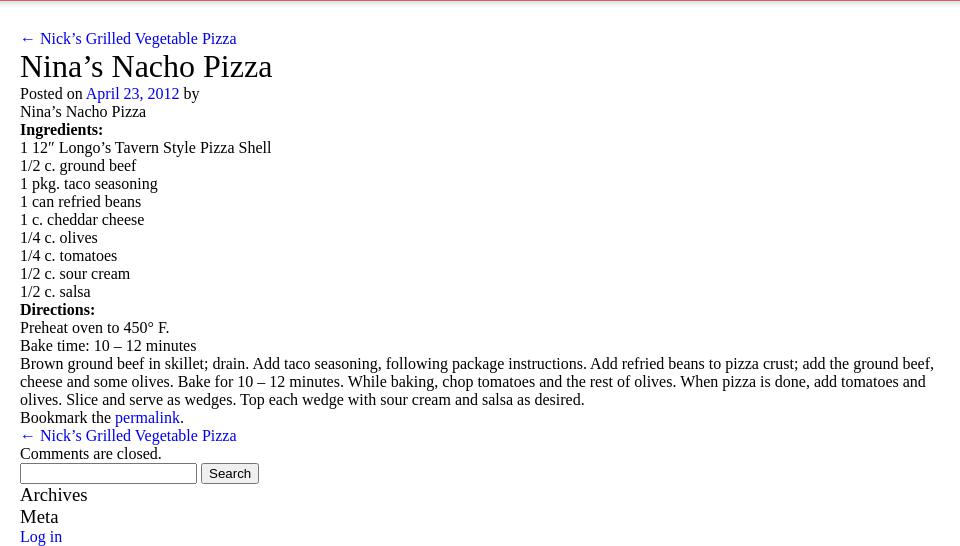960x546 pixels.
Task: Click the Longo's Tavern Style Pizza Shell line
Action: point(146,148)
